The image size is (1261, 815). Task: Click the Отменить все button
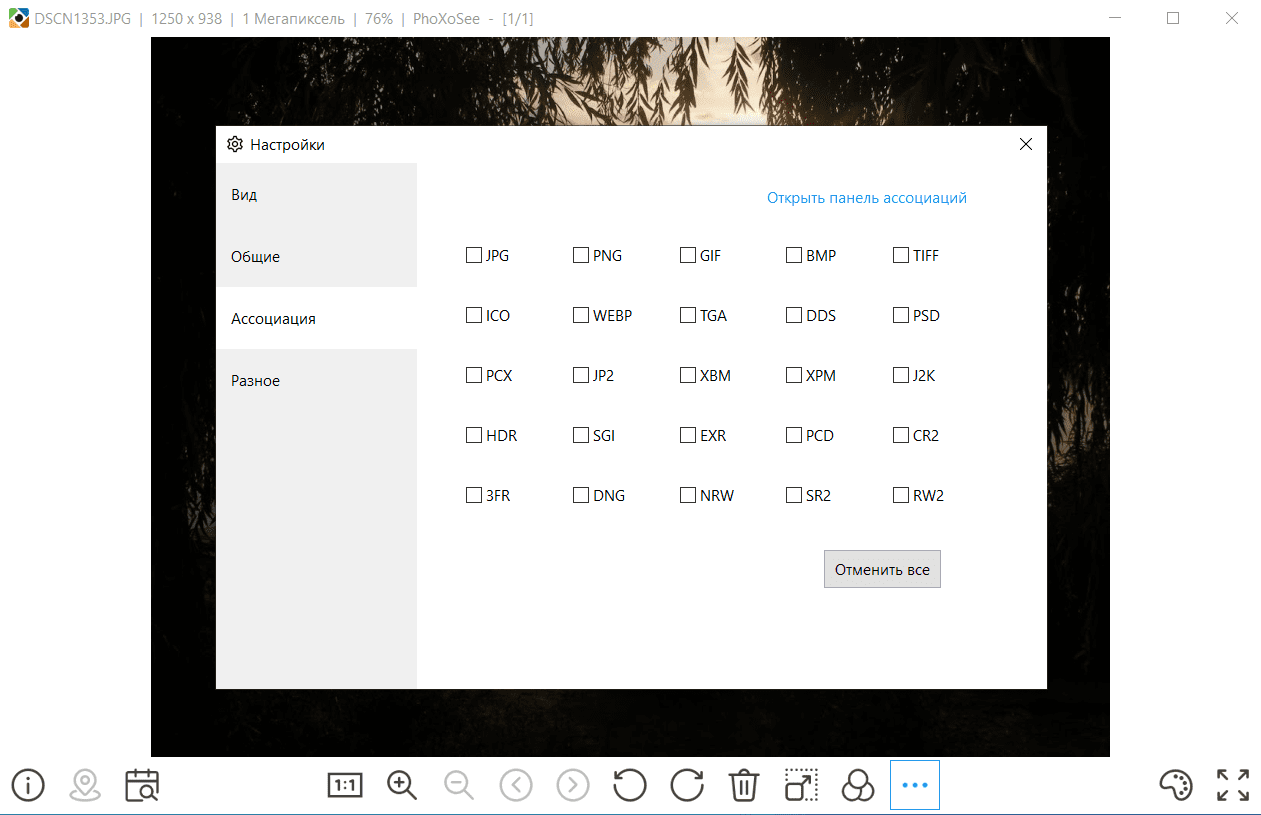[x=882, y=569]
